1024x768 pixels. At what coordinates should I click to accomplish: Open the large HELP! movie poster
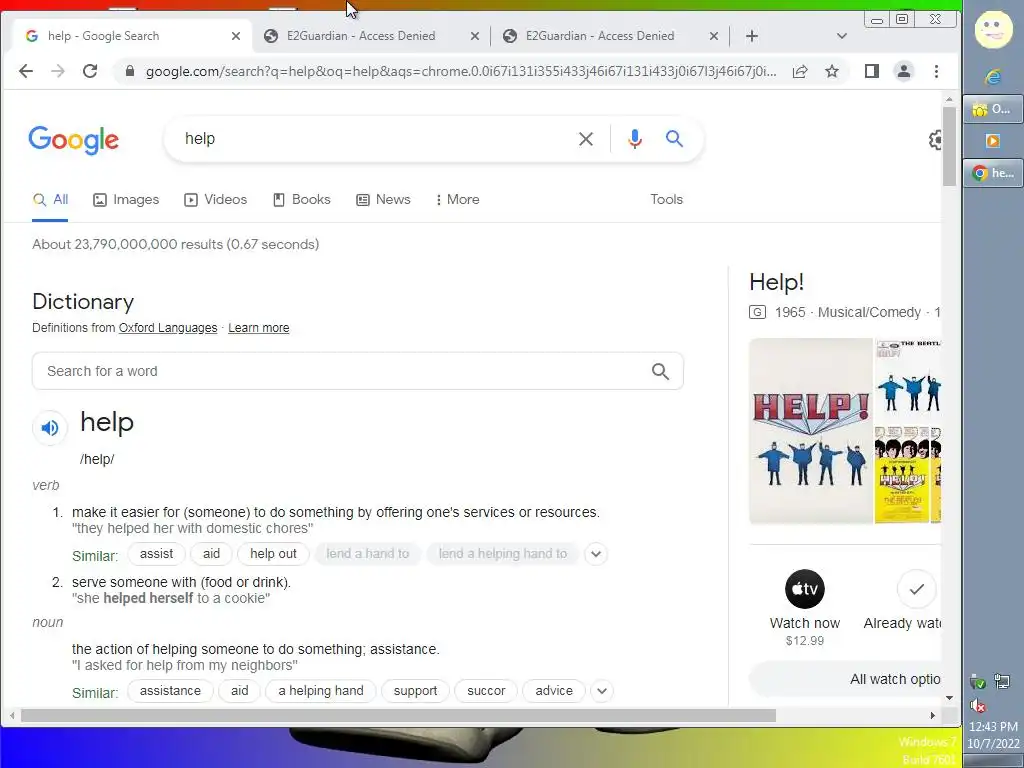811,431
